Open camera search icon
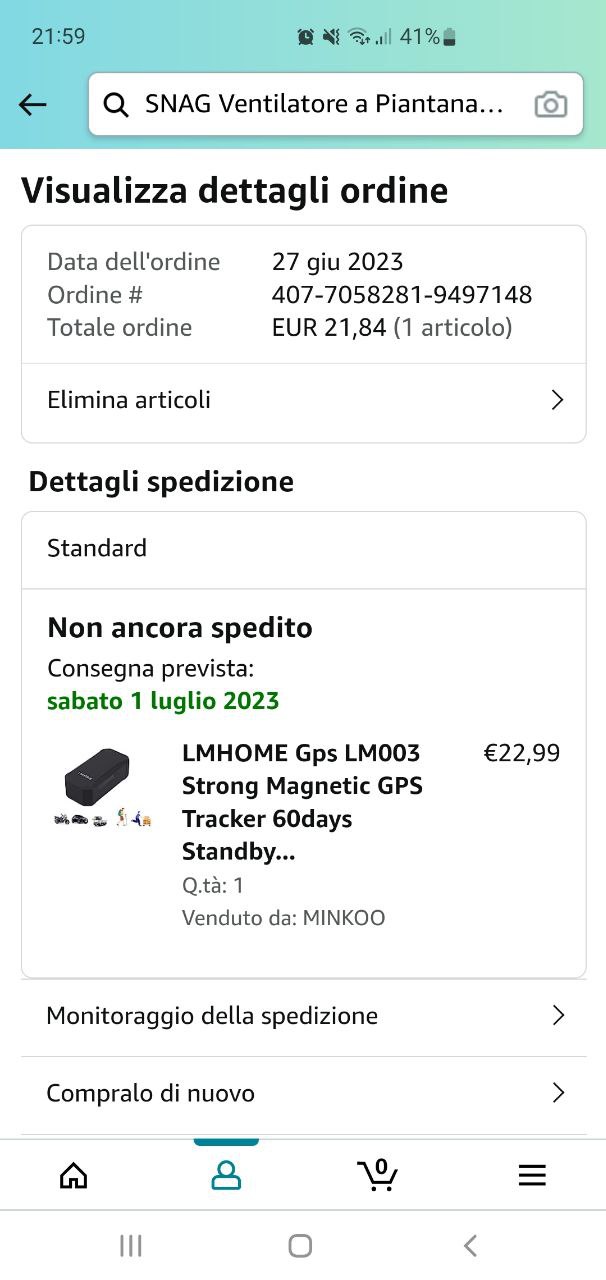Screen dimensions: 606x1280 tap(550, 104)
